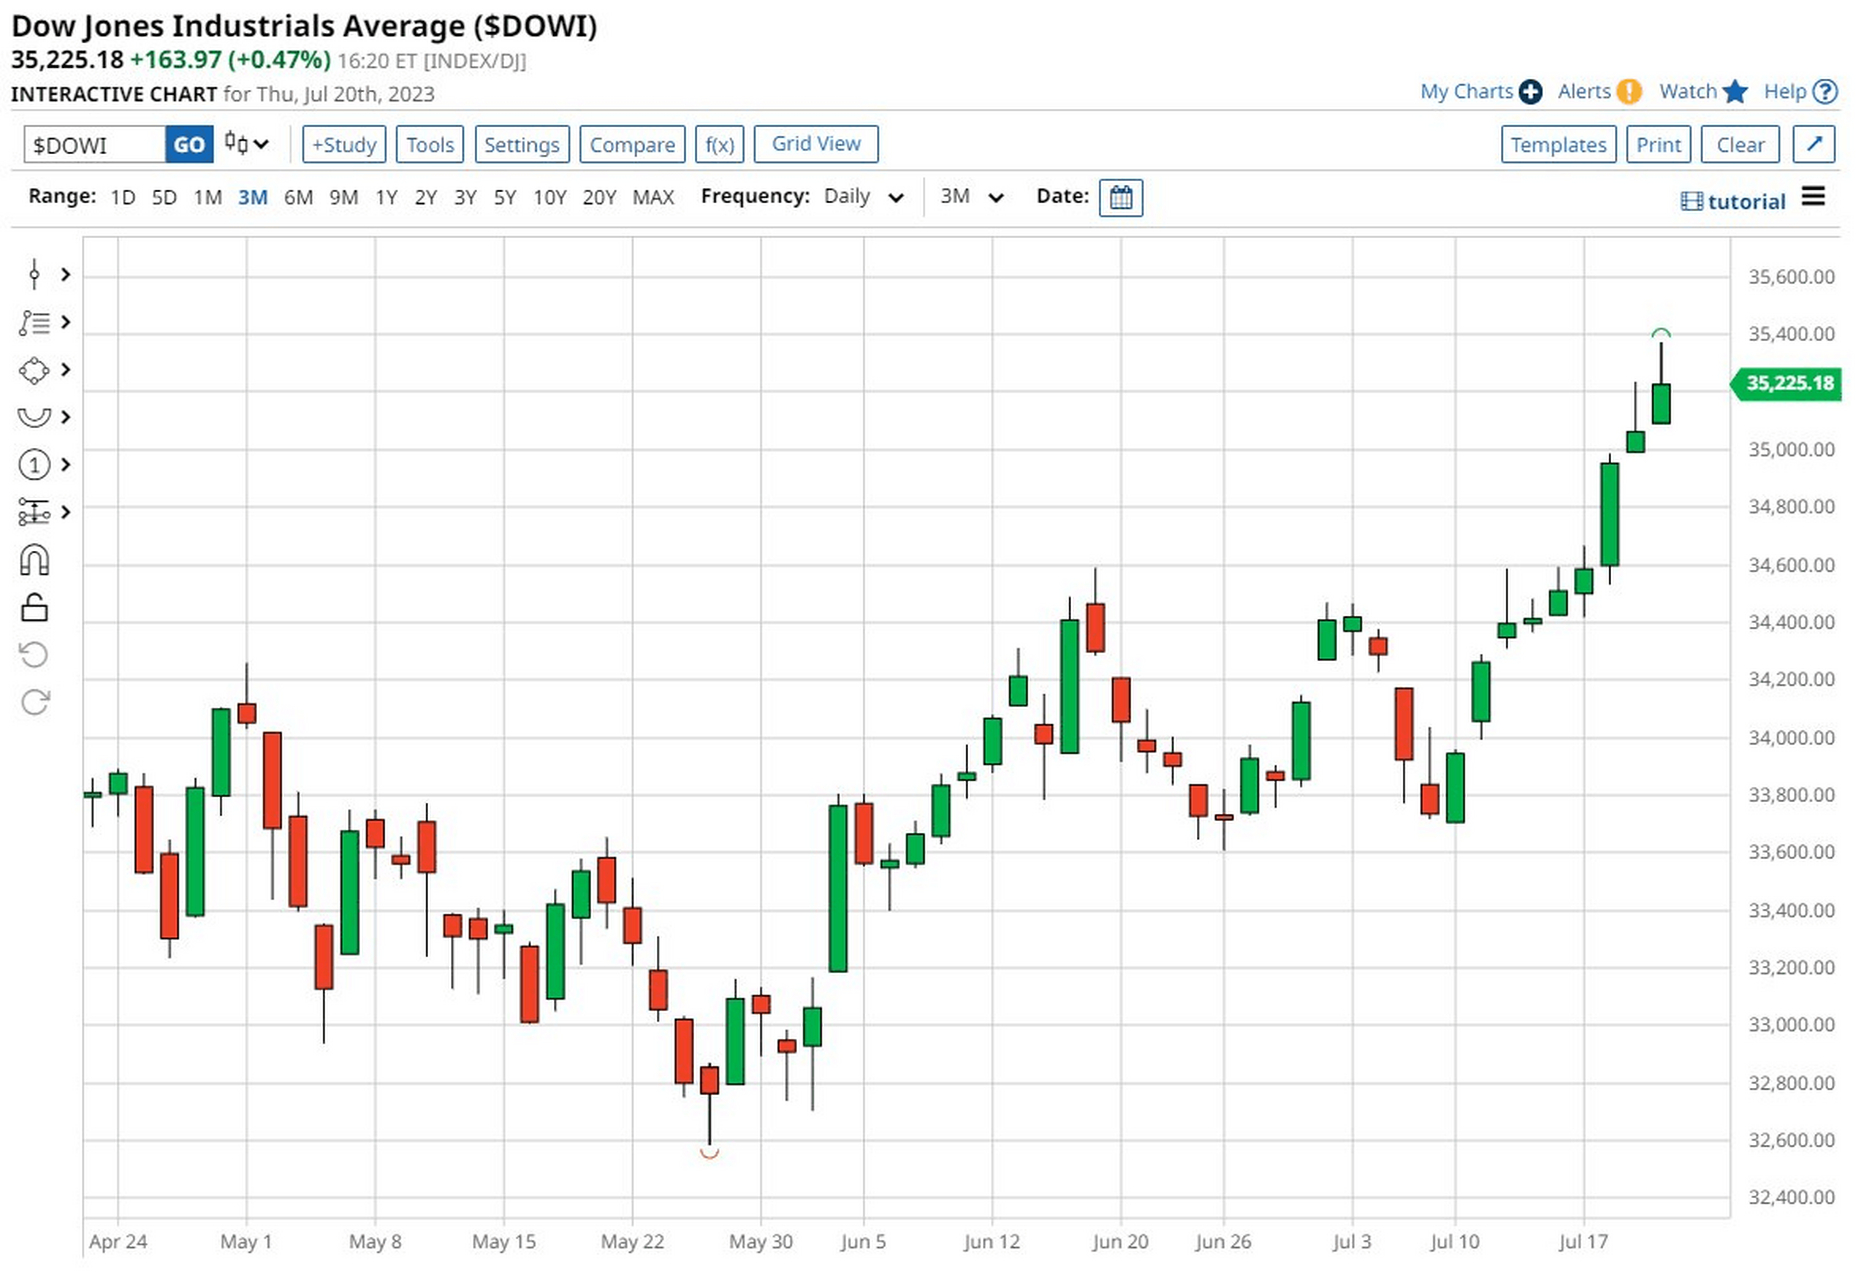Screen dimensions: 1872x1280
Task: Click the Print button
Action: (1658, 144)
